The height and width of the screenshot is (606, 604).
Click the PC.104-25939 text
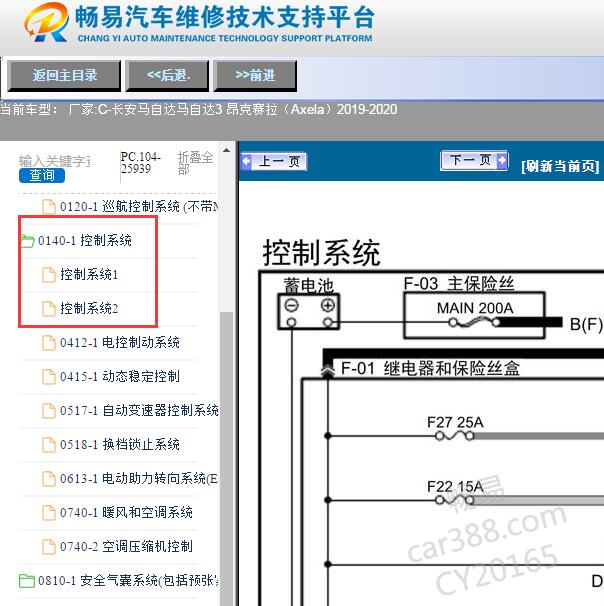point(140,163)
